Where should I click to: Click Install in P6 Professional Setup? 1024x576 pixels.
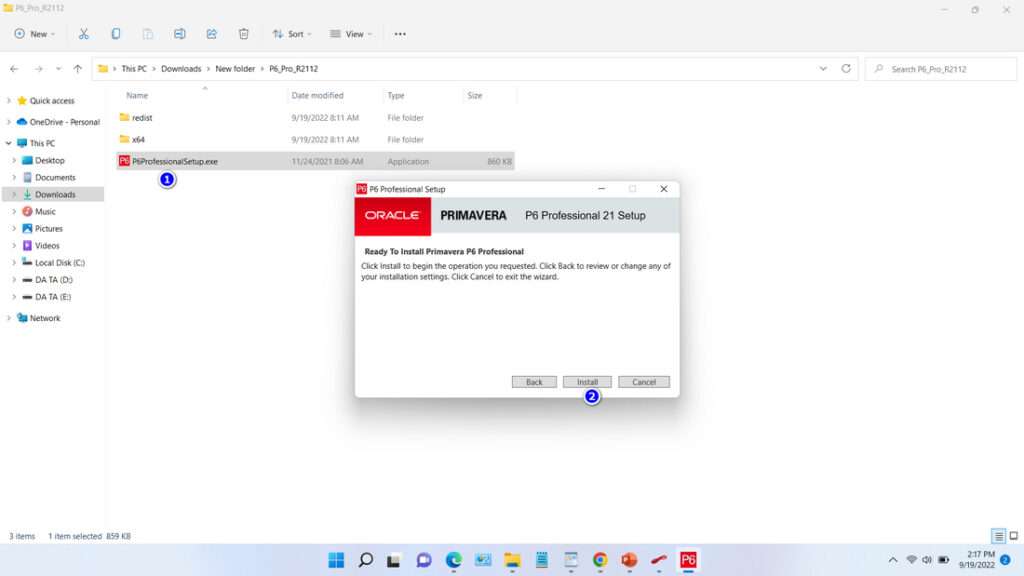[587, 382]
